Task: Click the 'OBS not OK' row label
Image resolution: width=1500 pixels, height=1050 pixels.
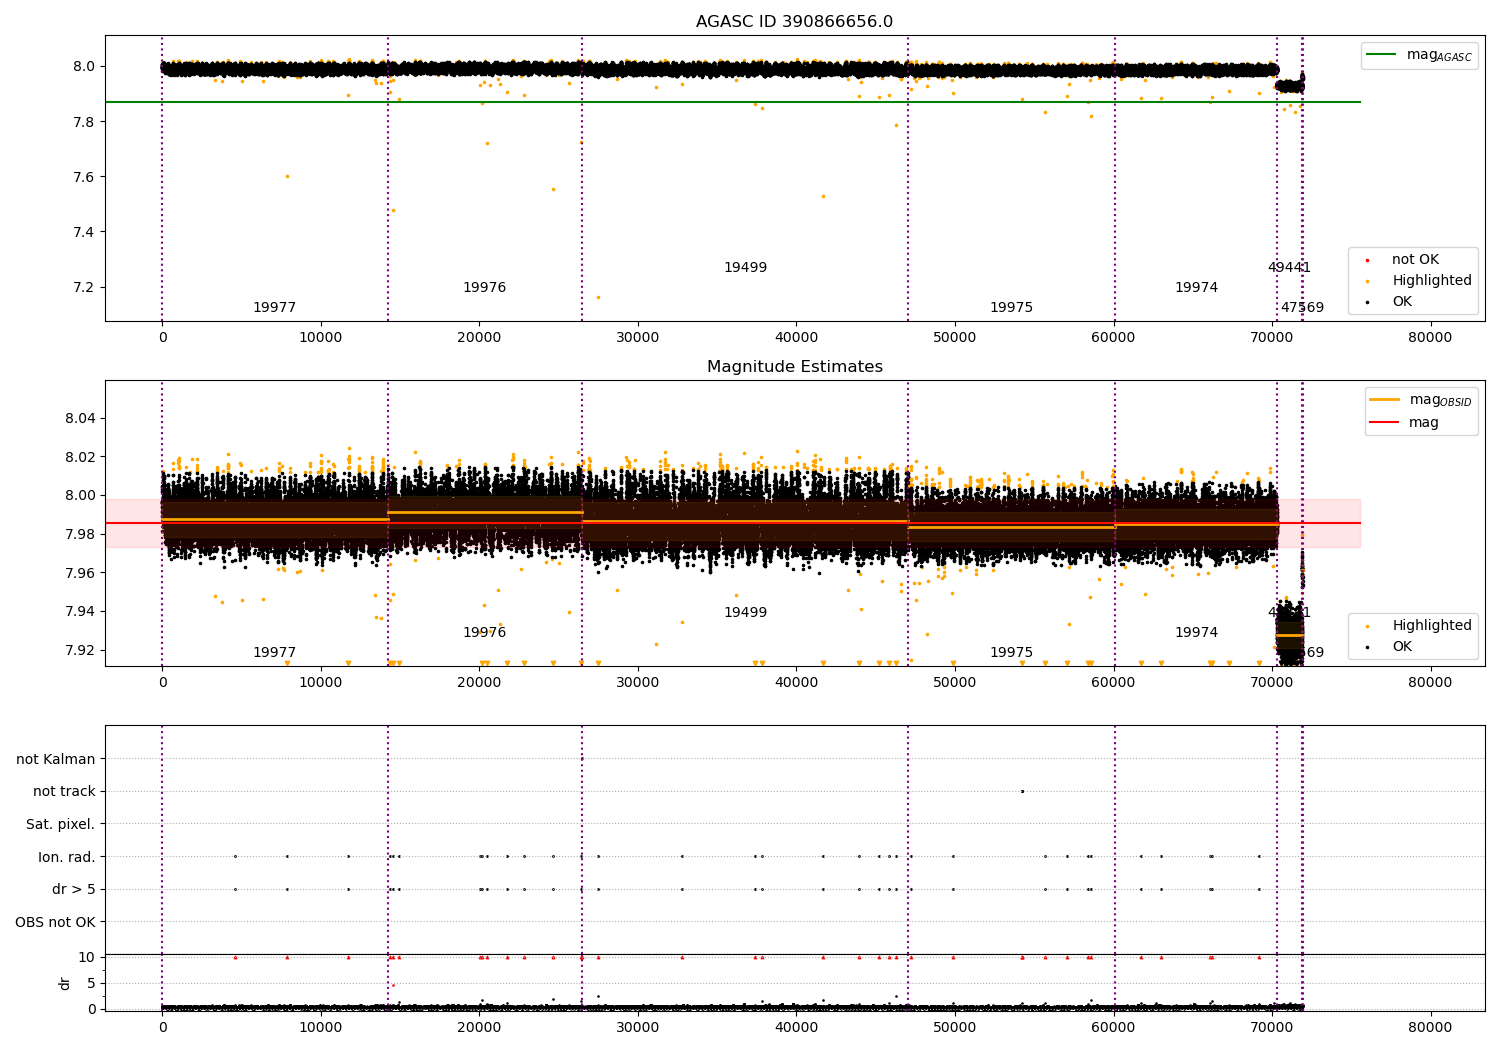Action: click(x=56, y=922)
